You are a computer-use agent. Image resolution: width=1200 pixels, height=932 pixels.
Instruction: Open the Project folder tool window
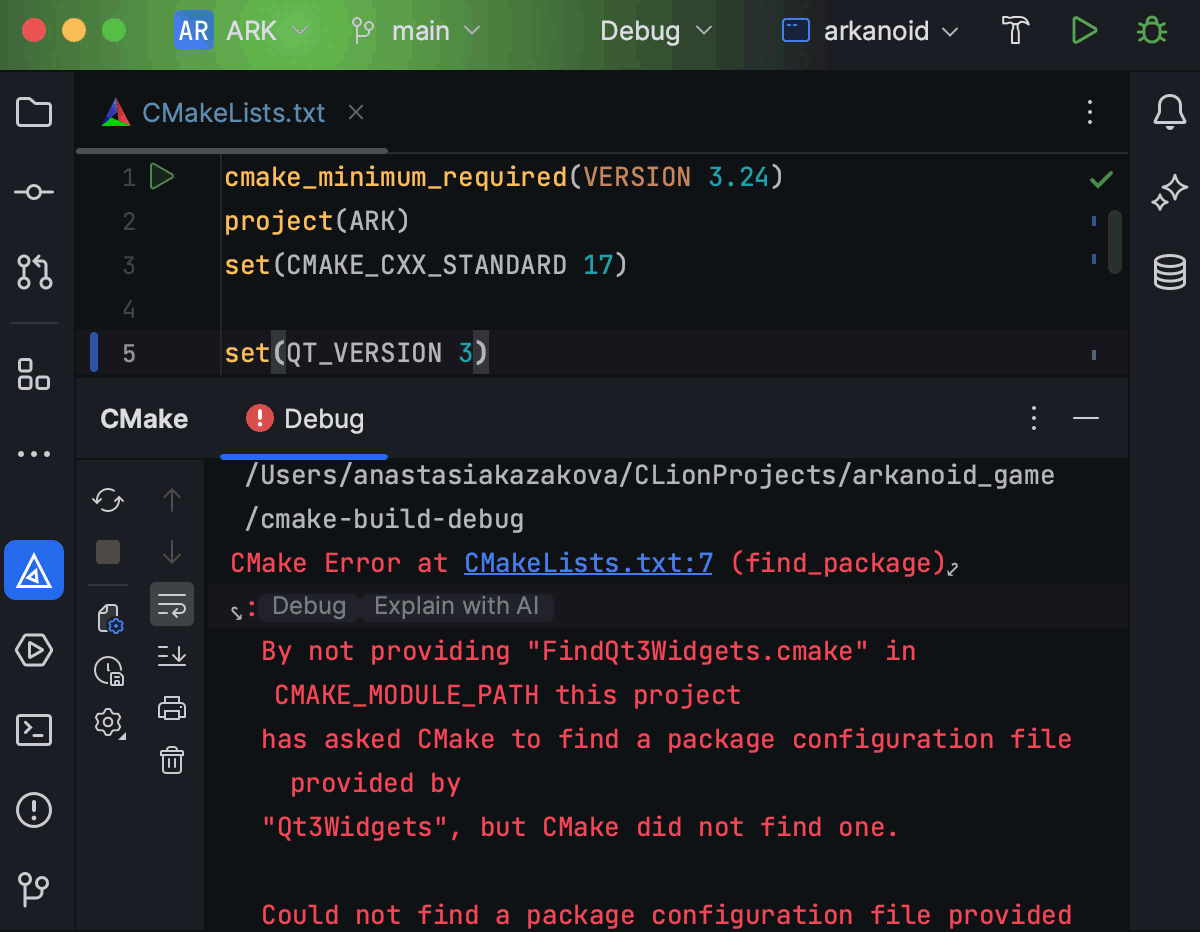pyautogui.click(x=34, y=112)
